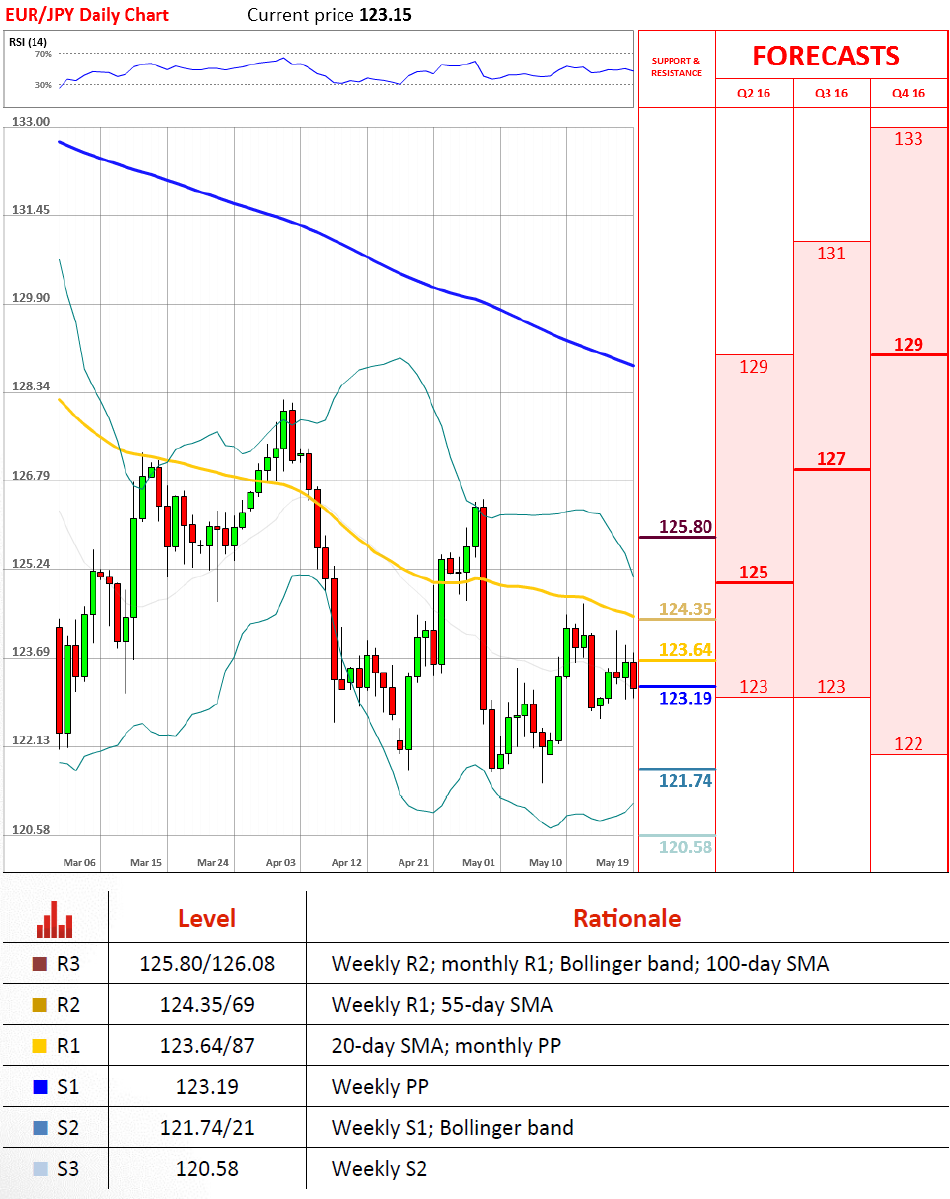Select the Q3 16 column header
This screenshot has height=1199, width=950.
(831, 93)
